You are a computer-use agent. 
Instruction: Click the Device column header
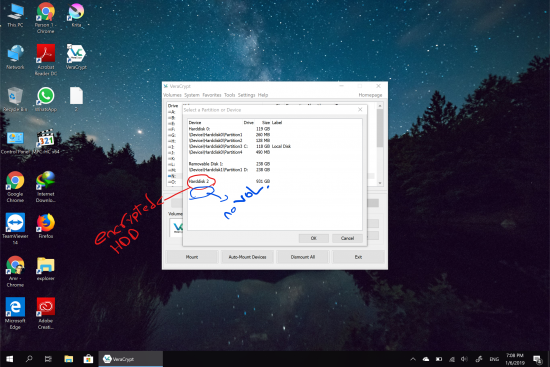[195, 123]
